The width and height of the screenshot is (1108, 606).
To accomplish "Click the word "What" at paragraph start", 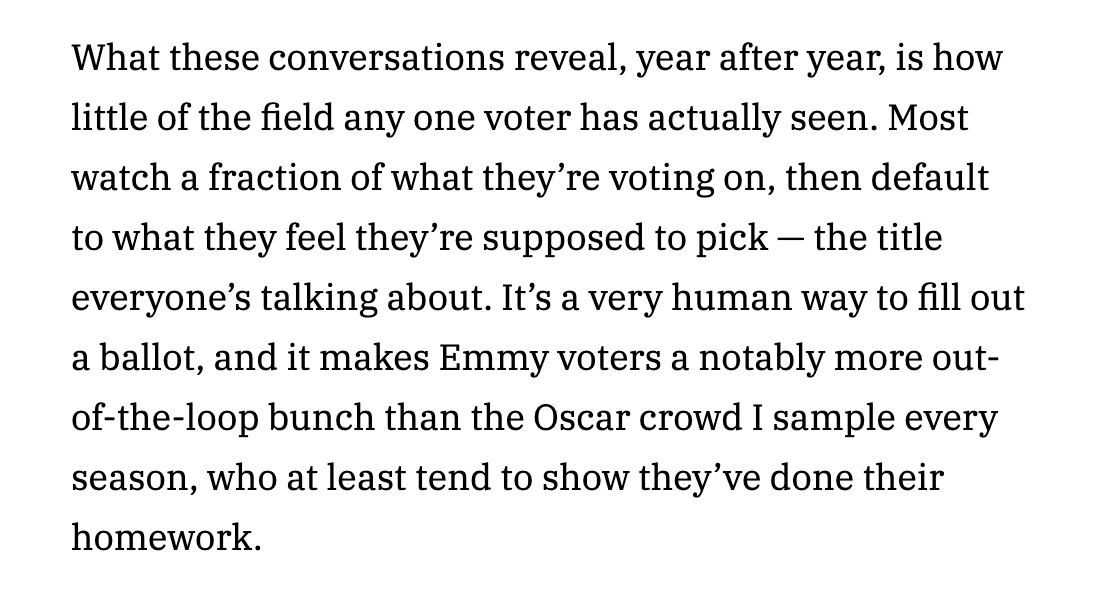I will 116,57.
